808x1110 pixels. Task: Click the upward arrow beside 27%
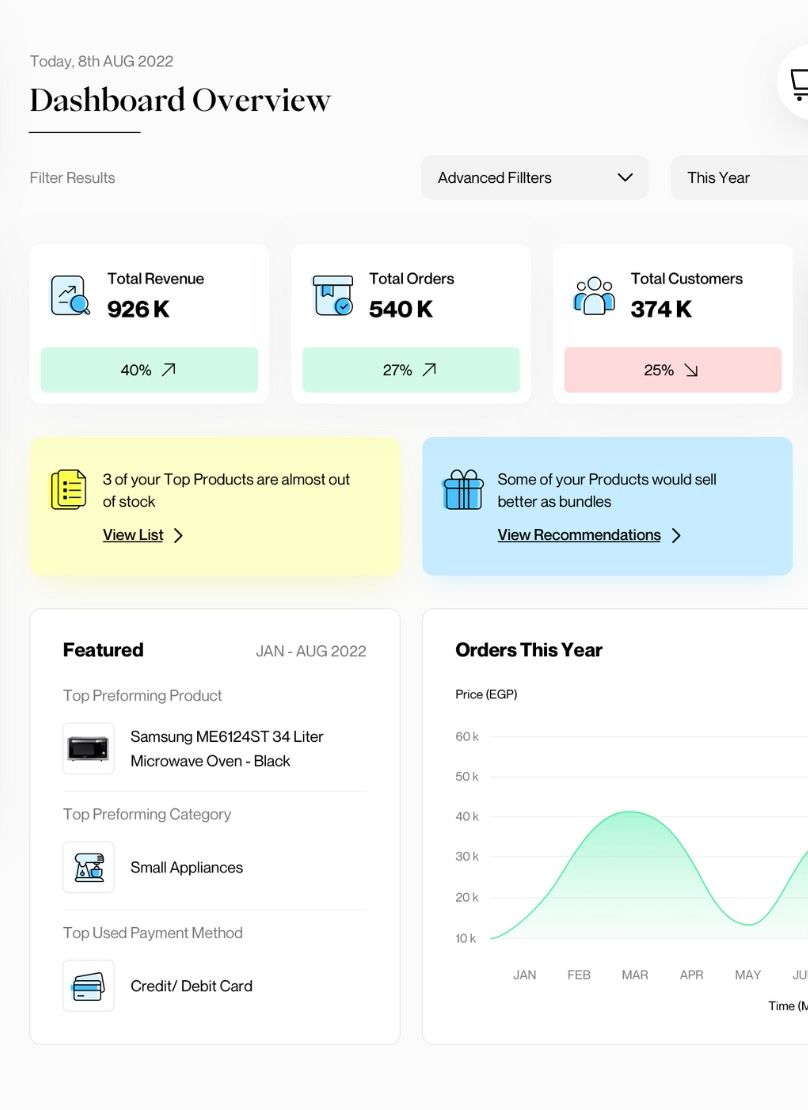coord(429,370)
